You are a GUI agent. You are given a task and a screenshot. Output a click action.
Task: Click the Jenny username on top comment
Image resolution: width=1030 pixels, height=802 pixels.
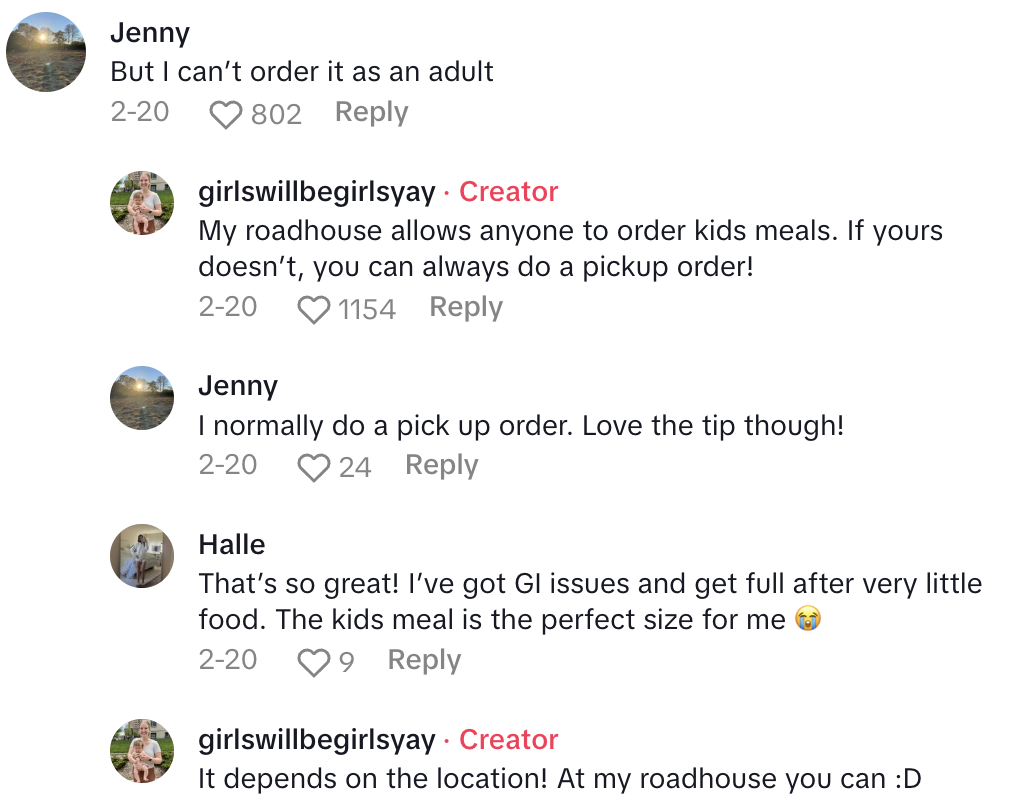point(150,33)
